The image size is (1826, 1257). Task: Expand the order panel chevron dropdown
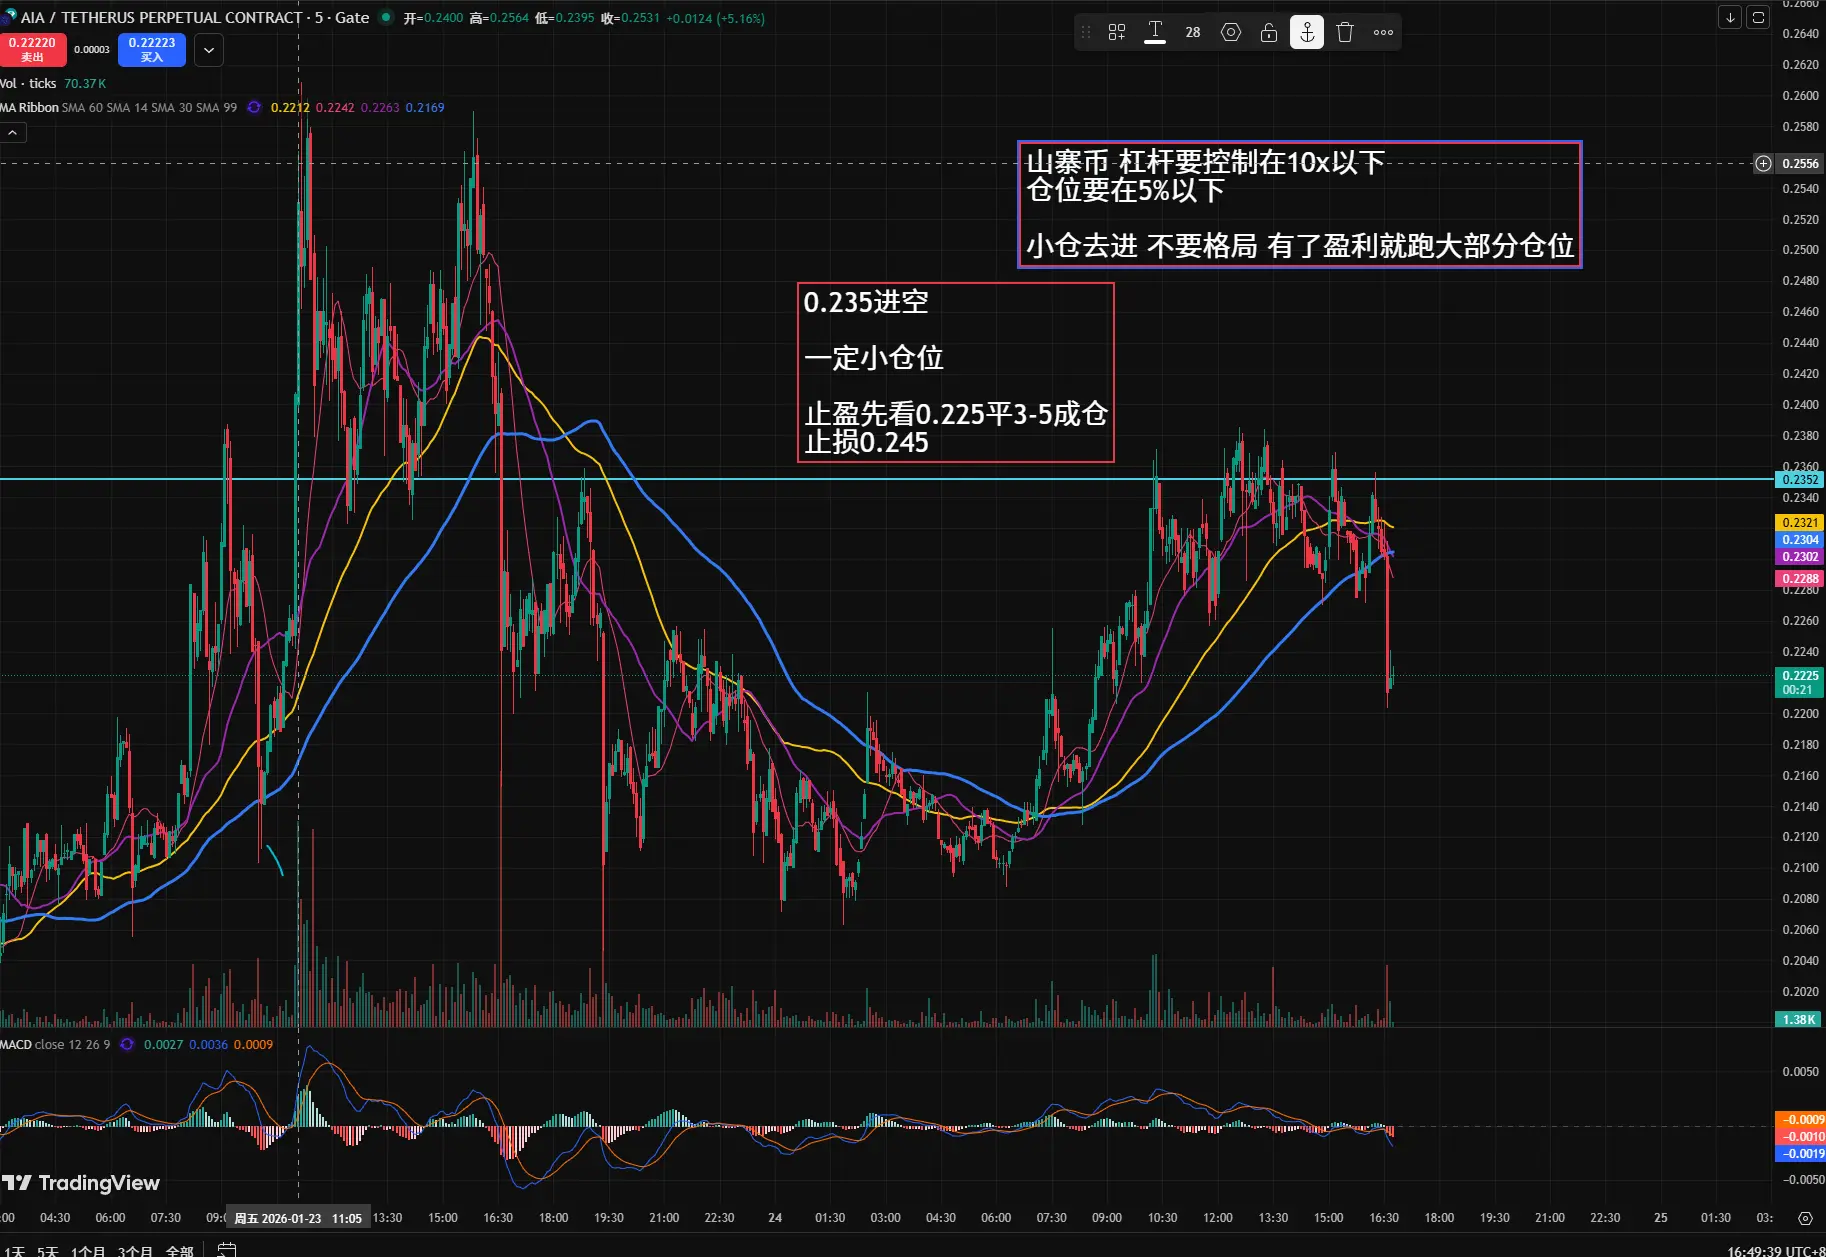[208, 49]
